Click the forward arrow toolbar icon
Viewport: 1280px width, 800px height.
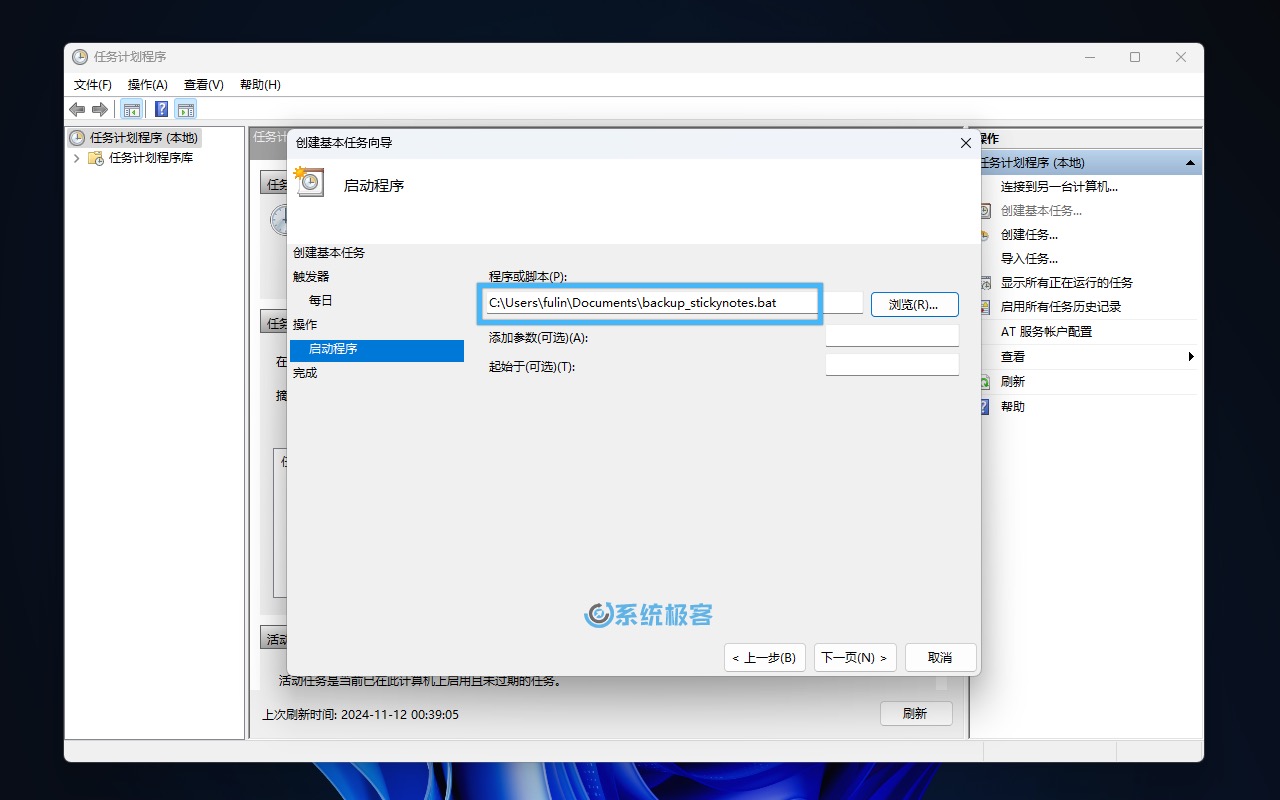(x=100, y=109)
